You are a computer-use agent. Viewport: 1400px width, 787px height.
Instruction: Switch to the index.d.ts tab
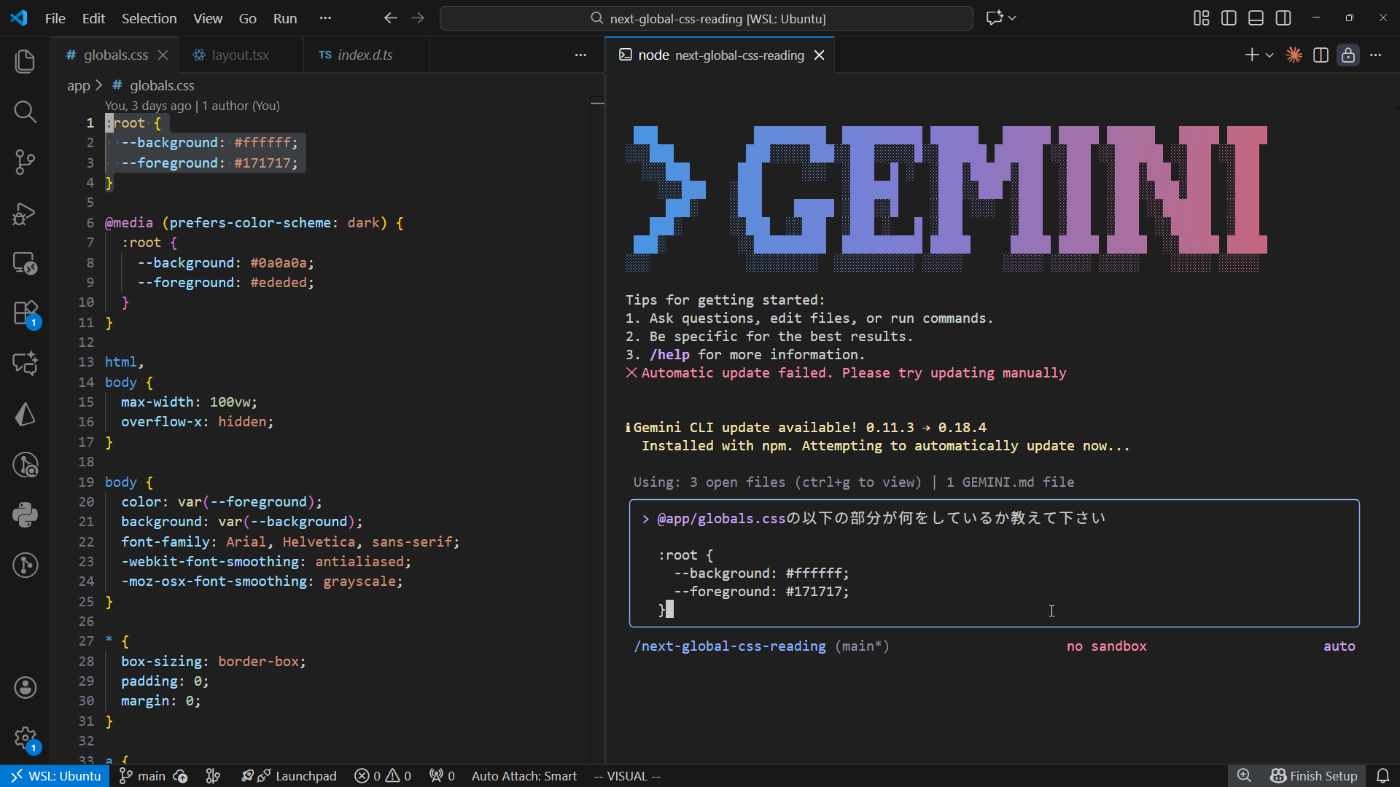[x=366, y=55]
